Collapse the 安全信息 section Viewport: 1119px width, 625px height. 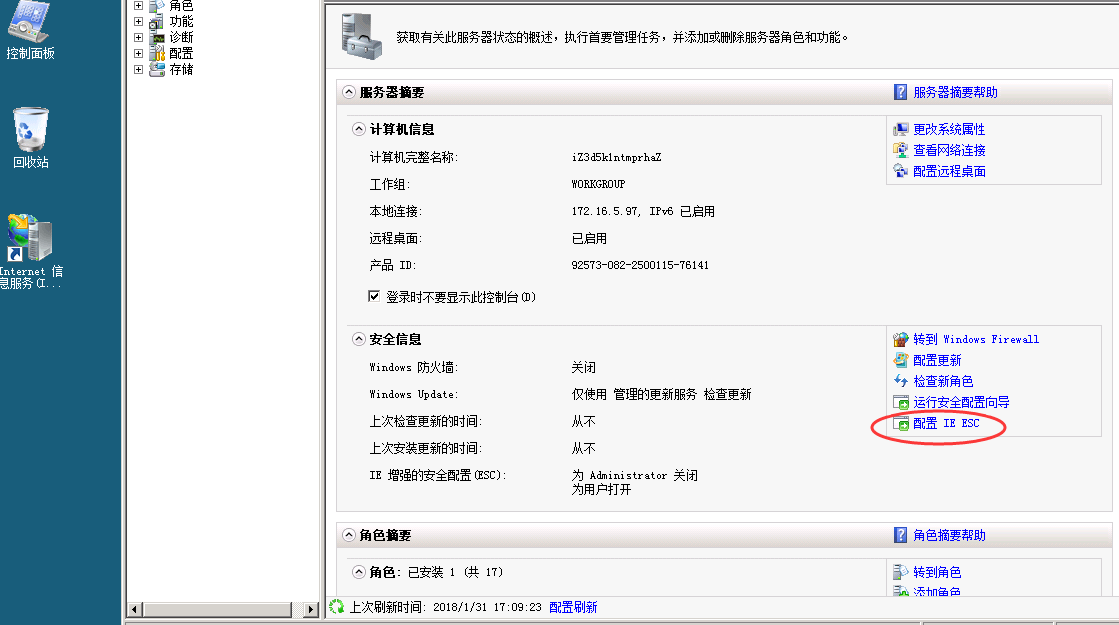[357, 338]
